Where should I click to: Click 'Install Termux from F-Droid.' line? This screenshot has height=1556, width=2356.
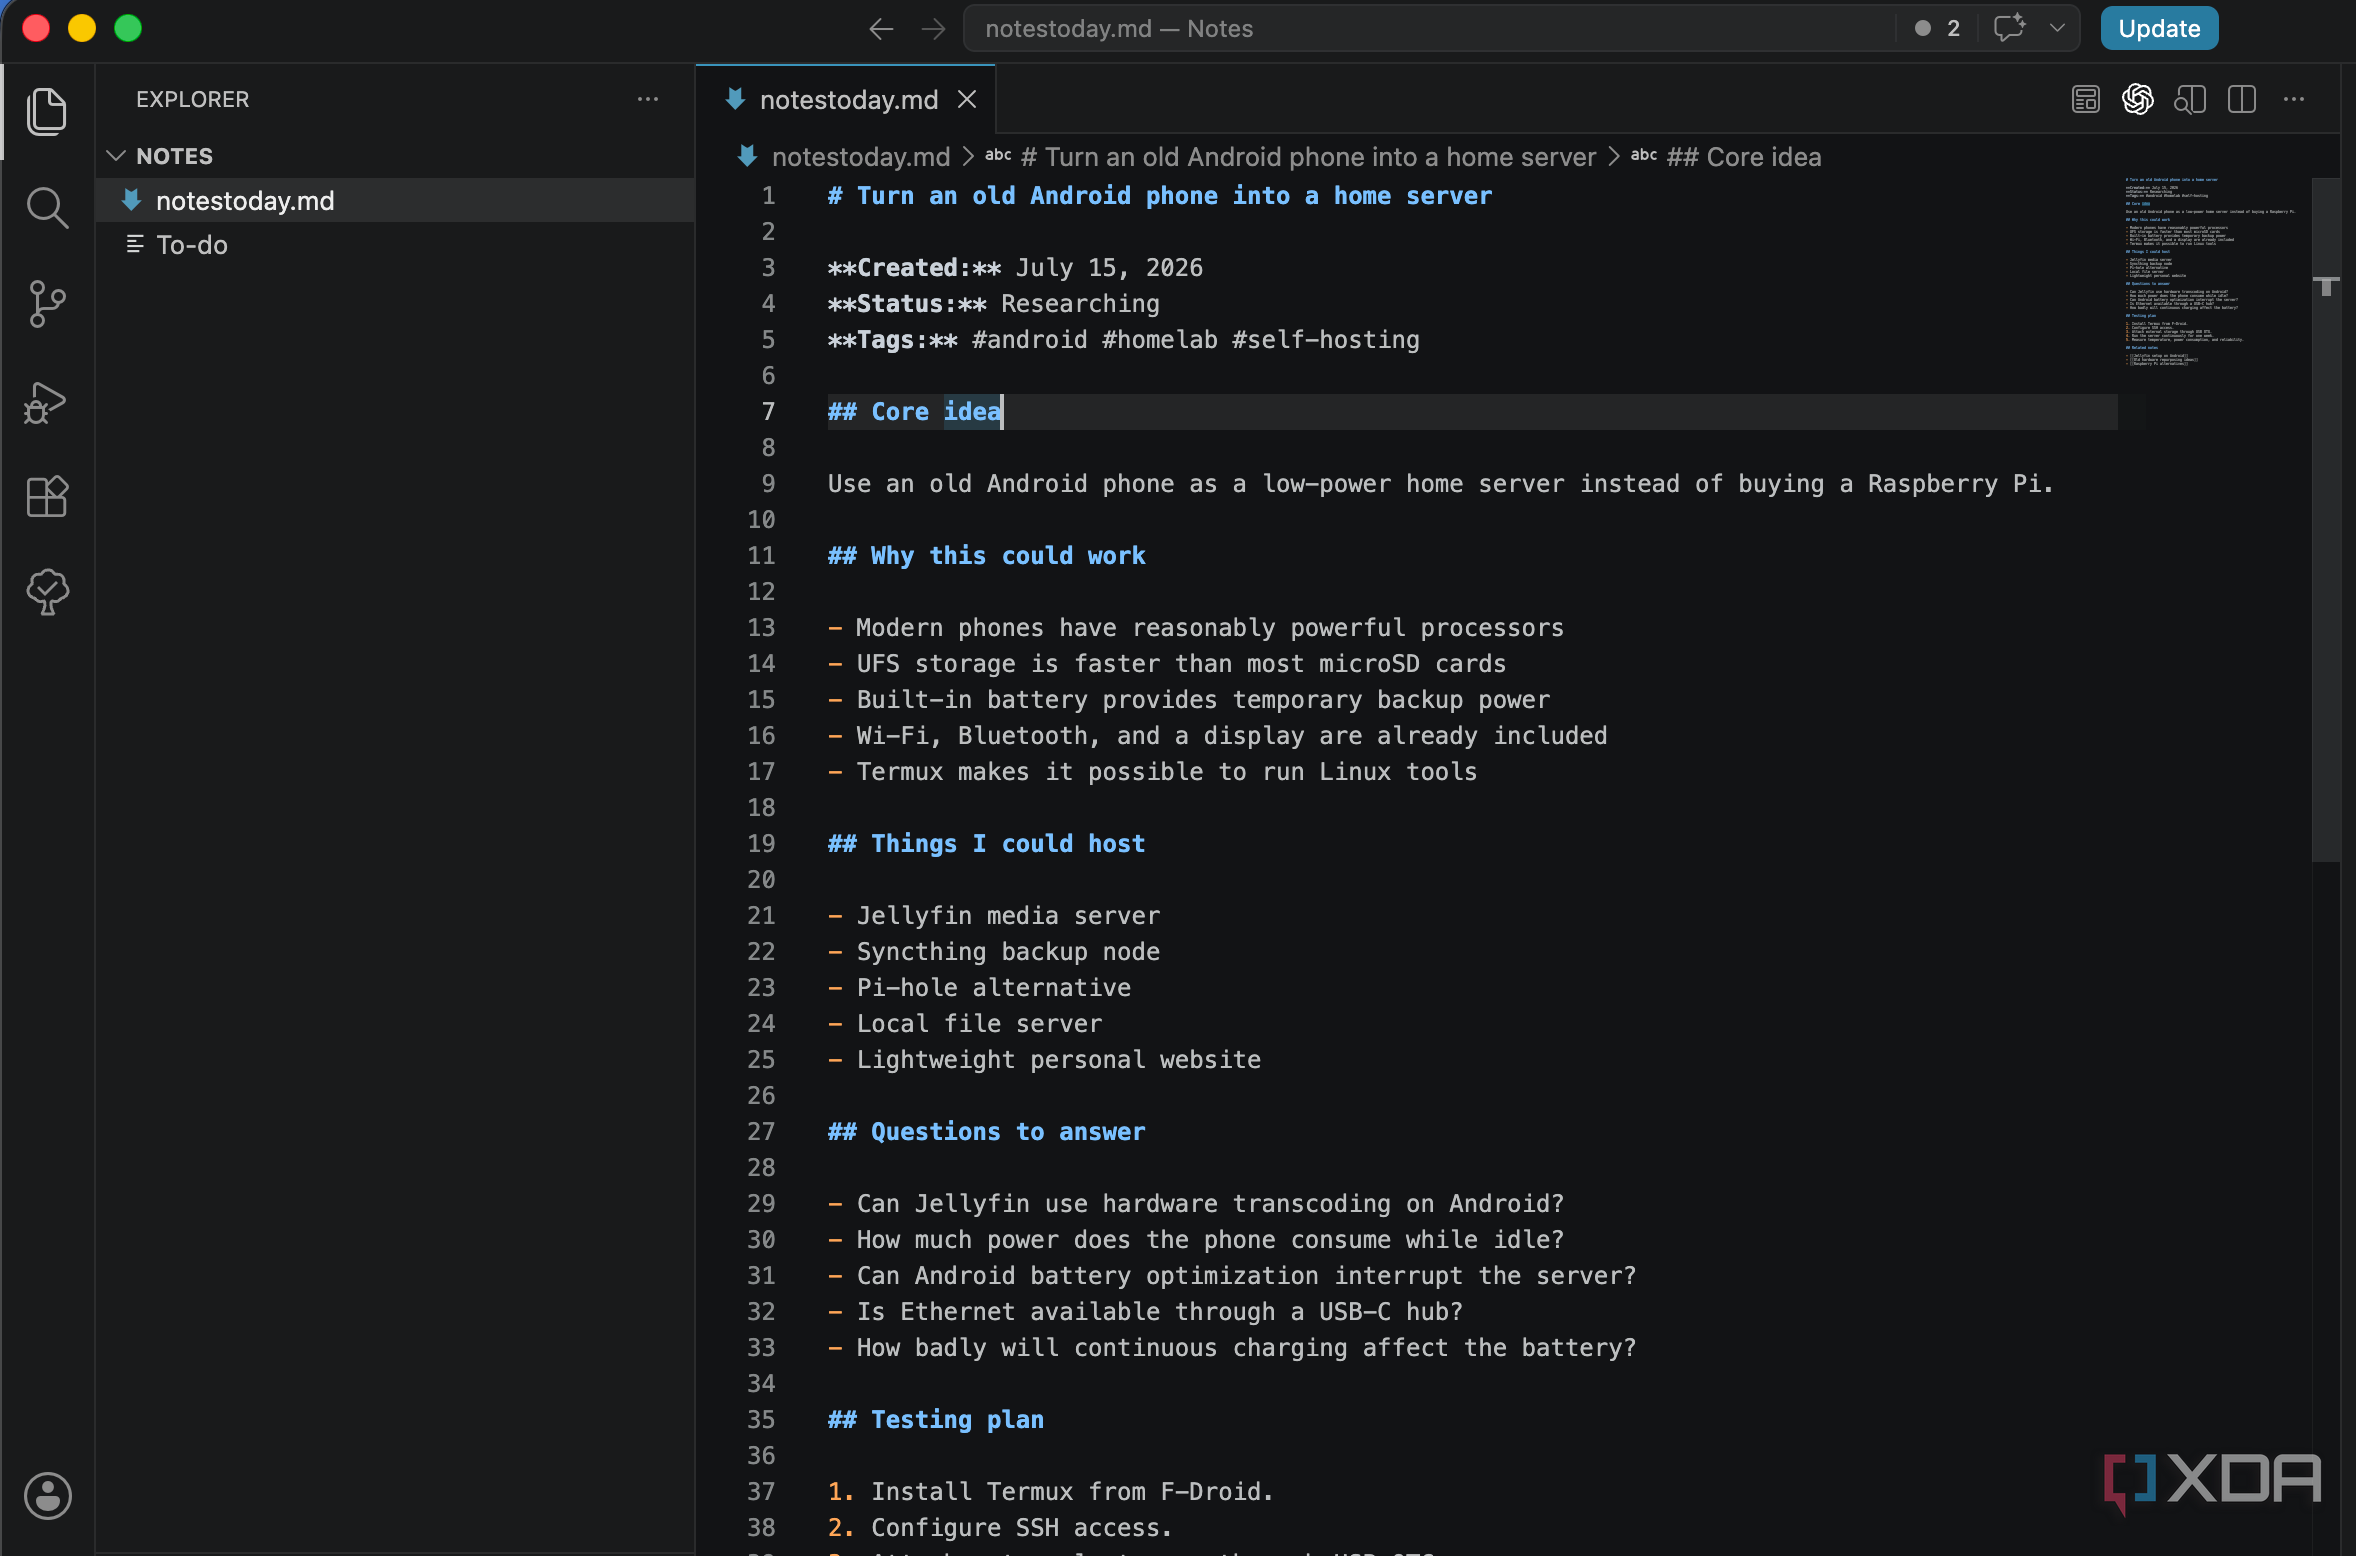click(1051, 1492)
